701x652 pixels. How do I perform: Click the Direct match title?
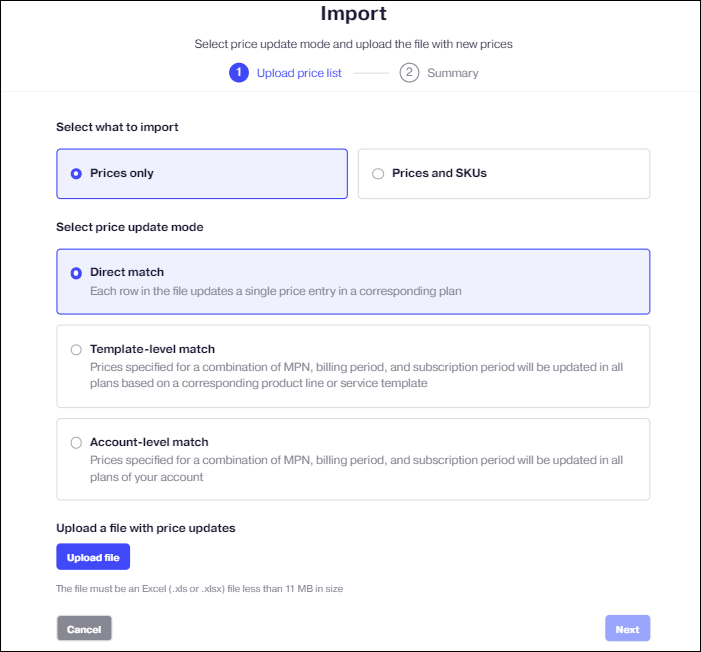point(127,272)
